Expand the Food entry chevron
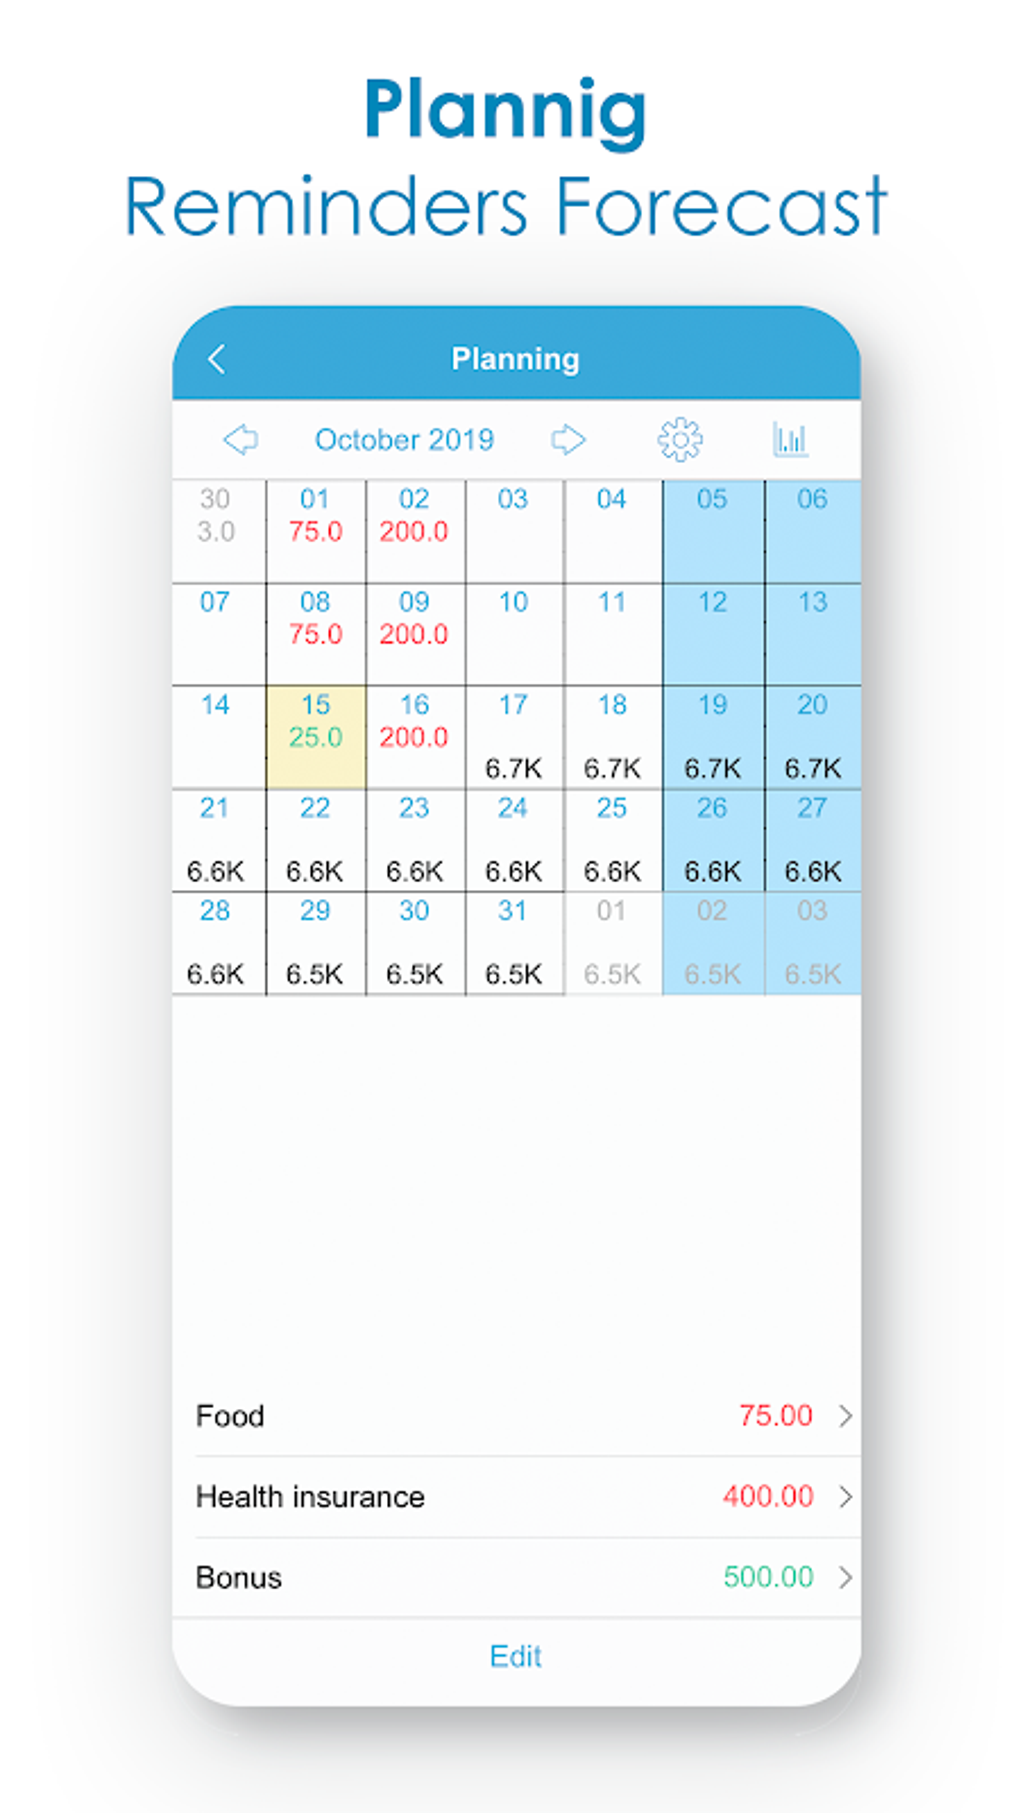 [x=845, y=1415]
